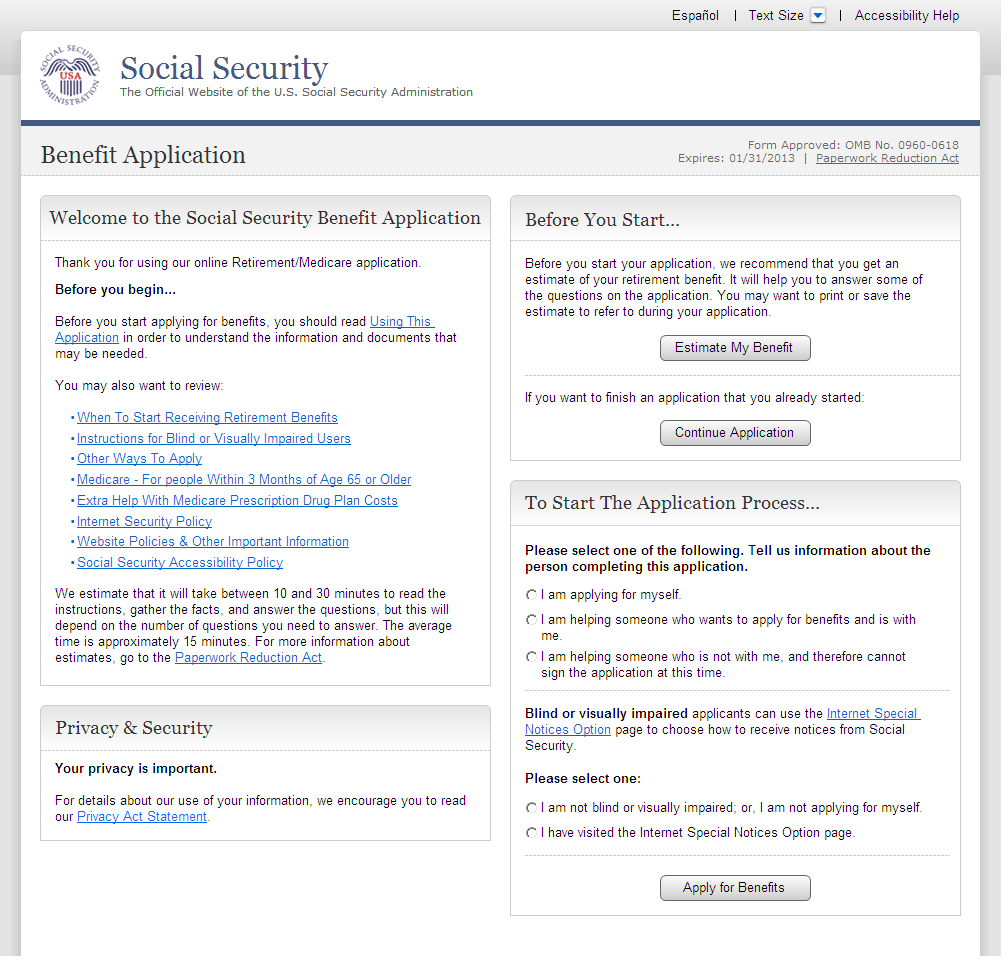Open the Using This Application link

tap(400, 322)
